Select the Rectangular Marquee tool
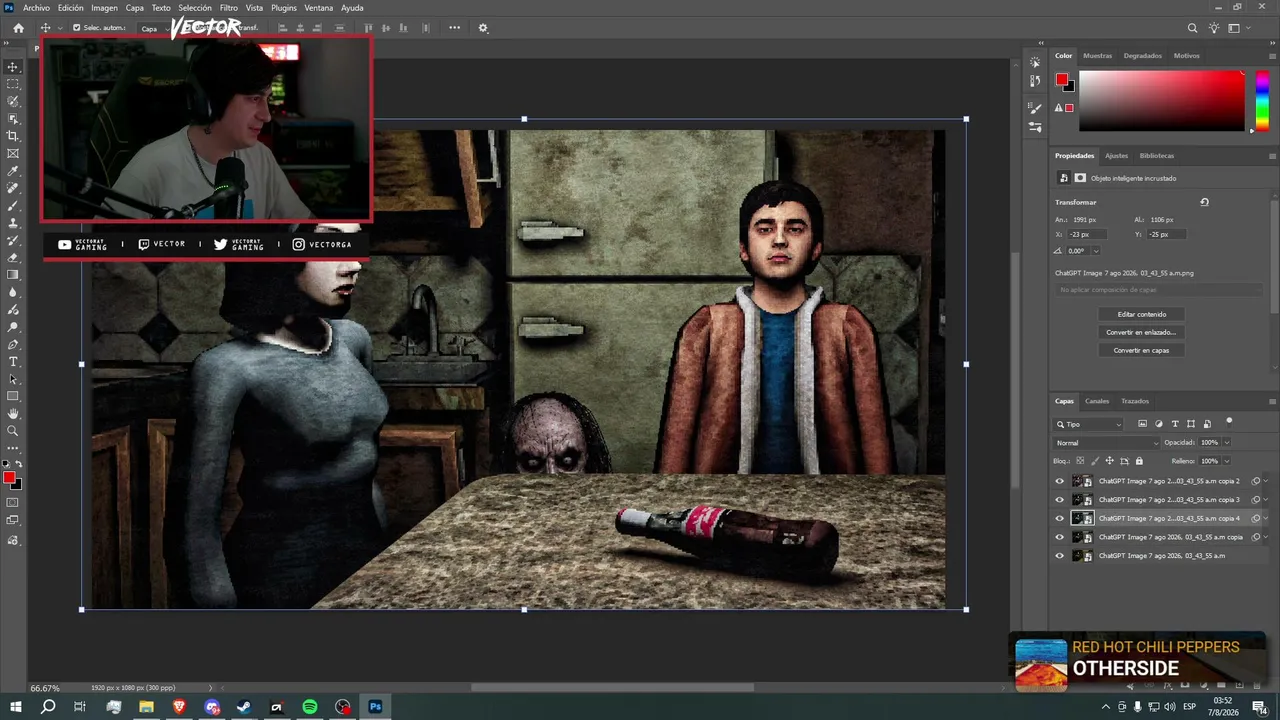 click(x=13, y=84)
